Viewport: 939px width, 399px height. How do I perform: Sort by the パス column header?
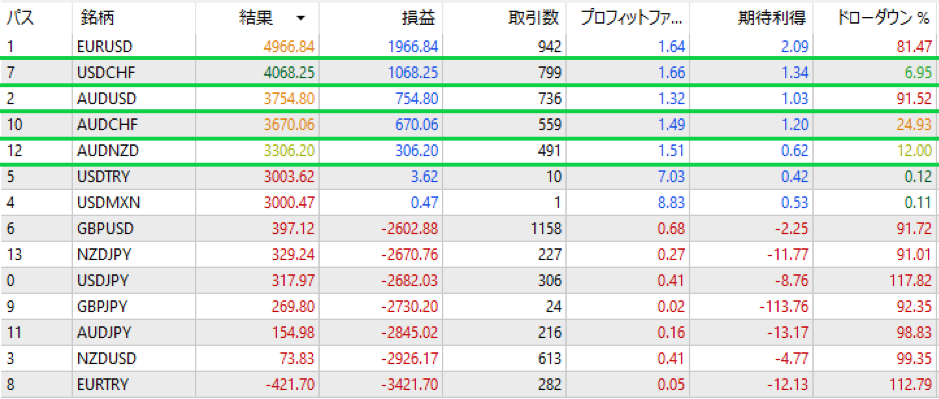pyautogui.click(x=20, y=19)
